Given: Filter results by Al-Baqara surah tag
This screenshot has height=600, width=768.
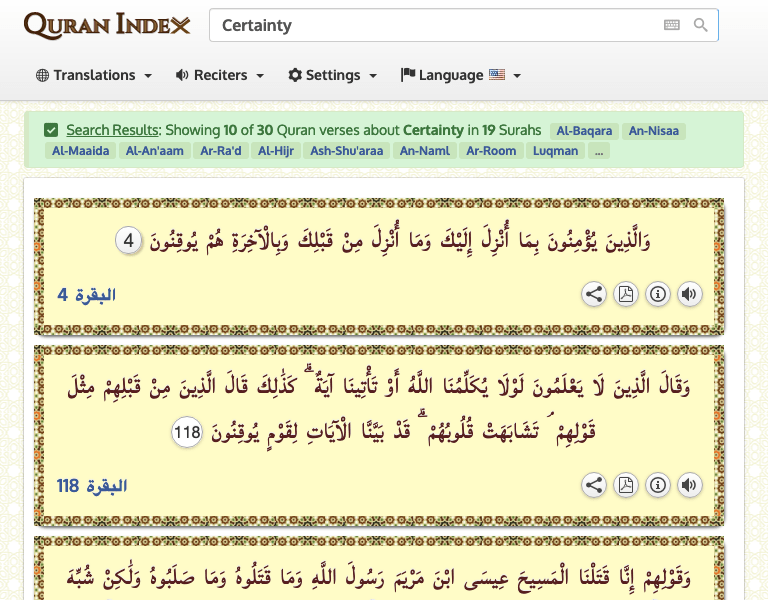Looking at the screenshot, I should click(584, 130).
